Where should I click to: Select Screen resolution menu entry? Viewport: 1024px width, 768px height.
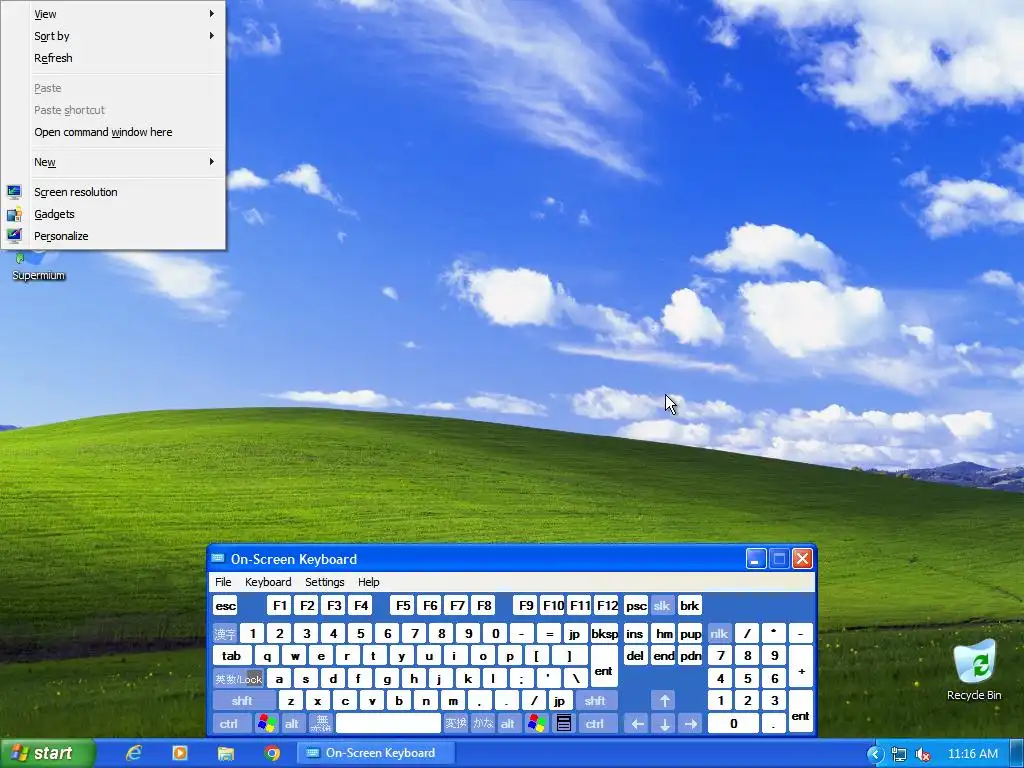coord(114,192)
